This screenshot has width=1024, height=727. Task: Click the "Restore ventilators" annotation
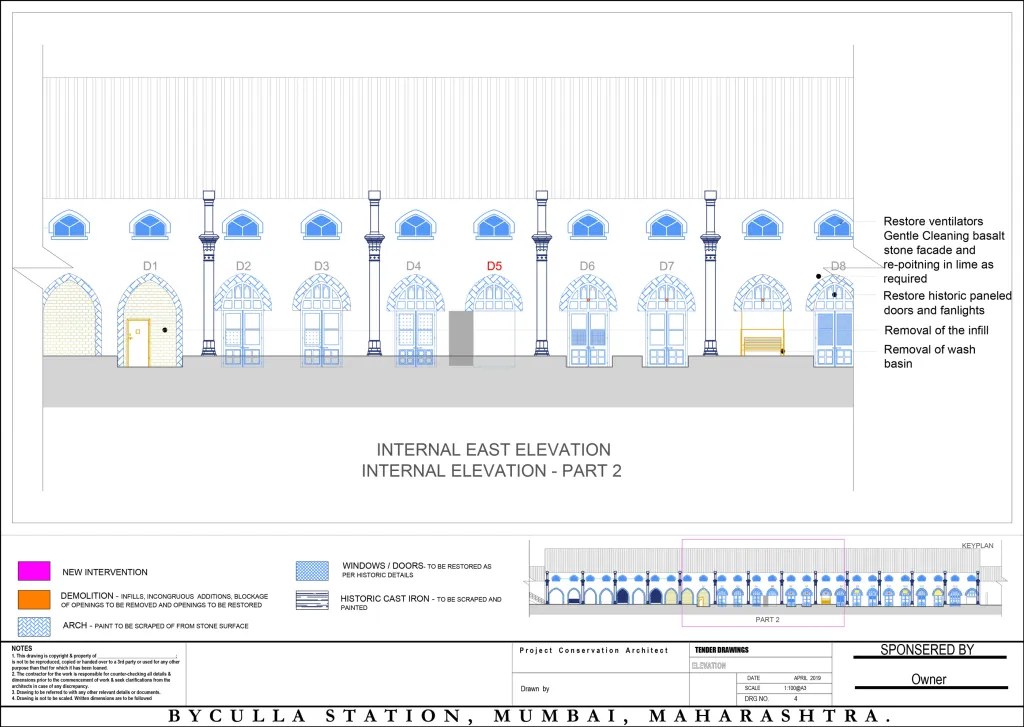933,221
